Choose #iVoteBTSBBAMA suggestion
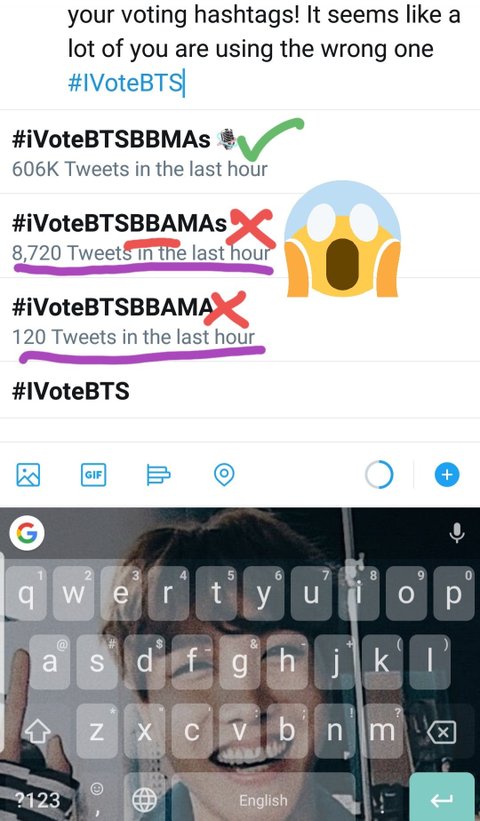Viewport: 480px width, 821px height. [240, 319]
